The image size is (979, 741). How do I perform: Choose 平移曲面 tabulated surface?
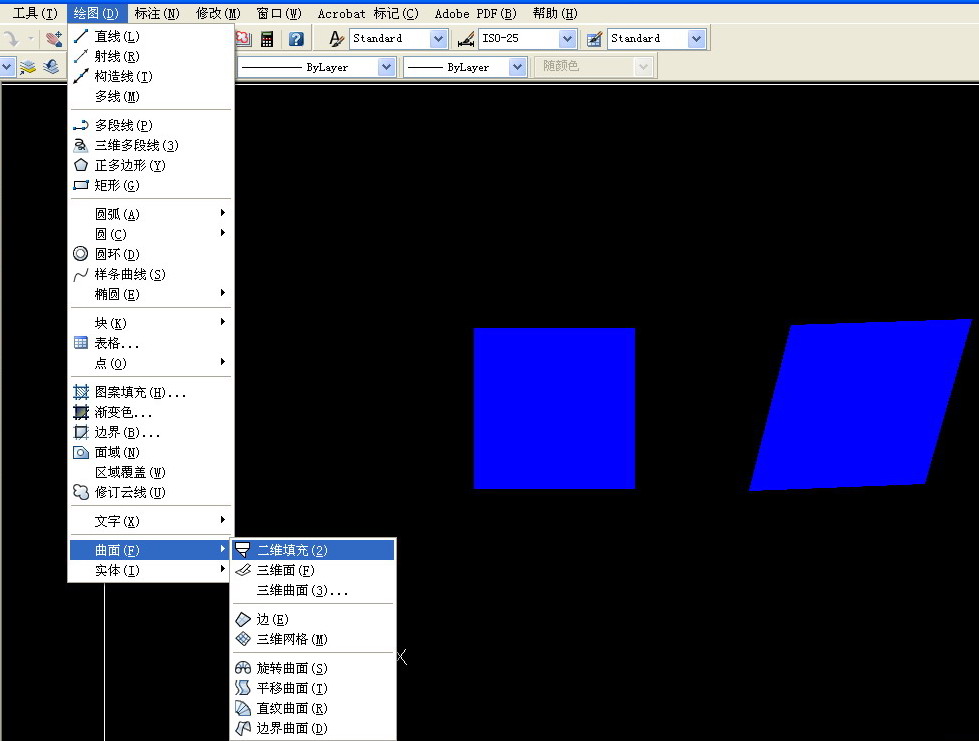[x=313, y=688]
